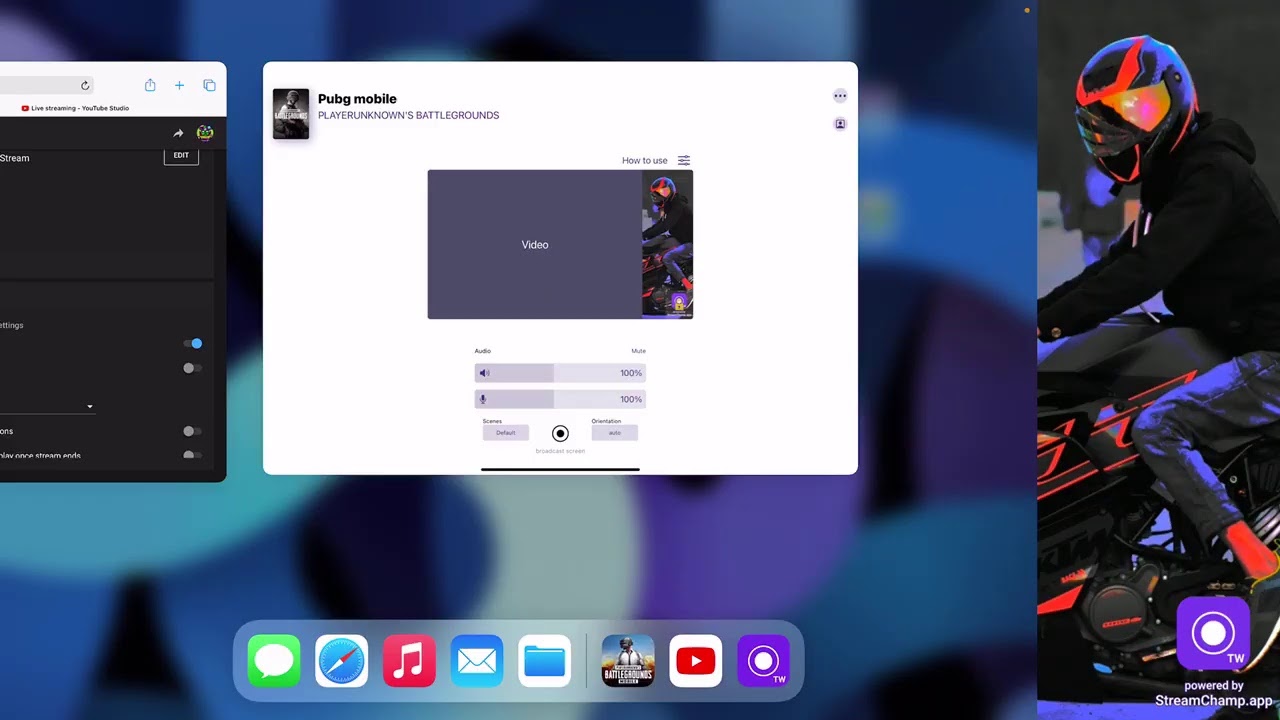Launch PUBG Battlegrounds from the dock

pos(628,661)
